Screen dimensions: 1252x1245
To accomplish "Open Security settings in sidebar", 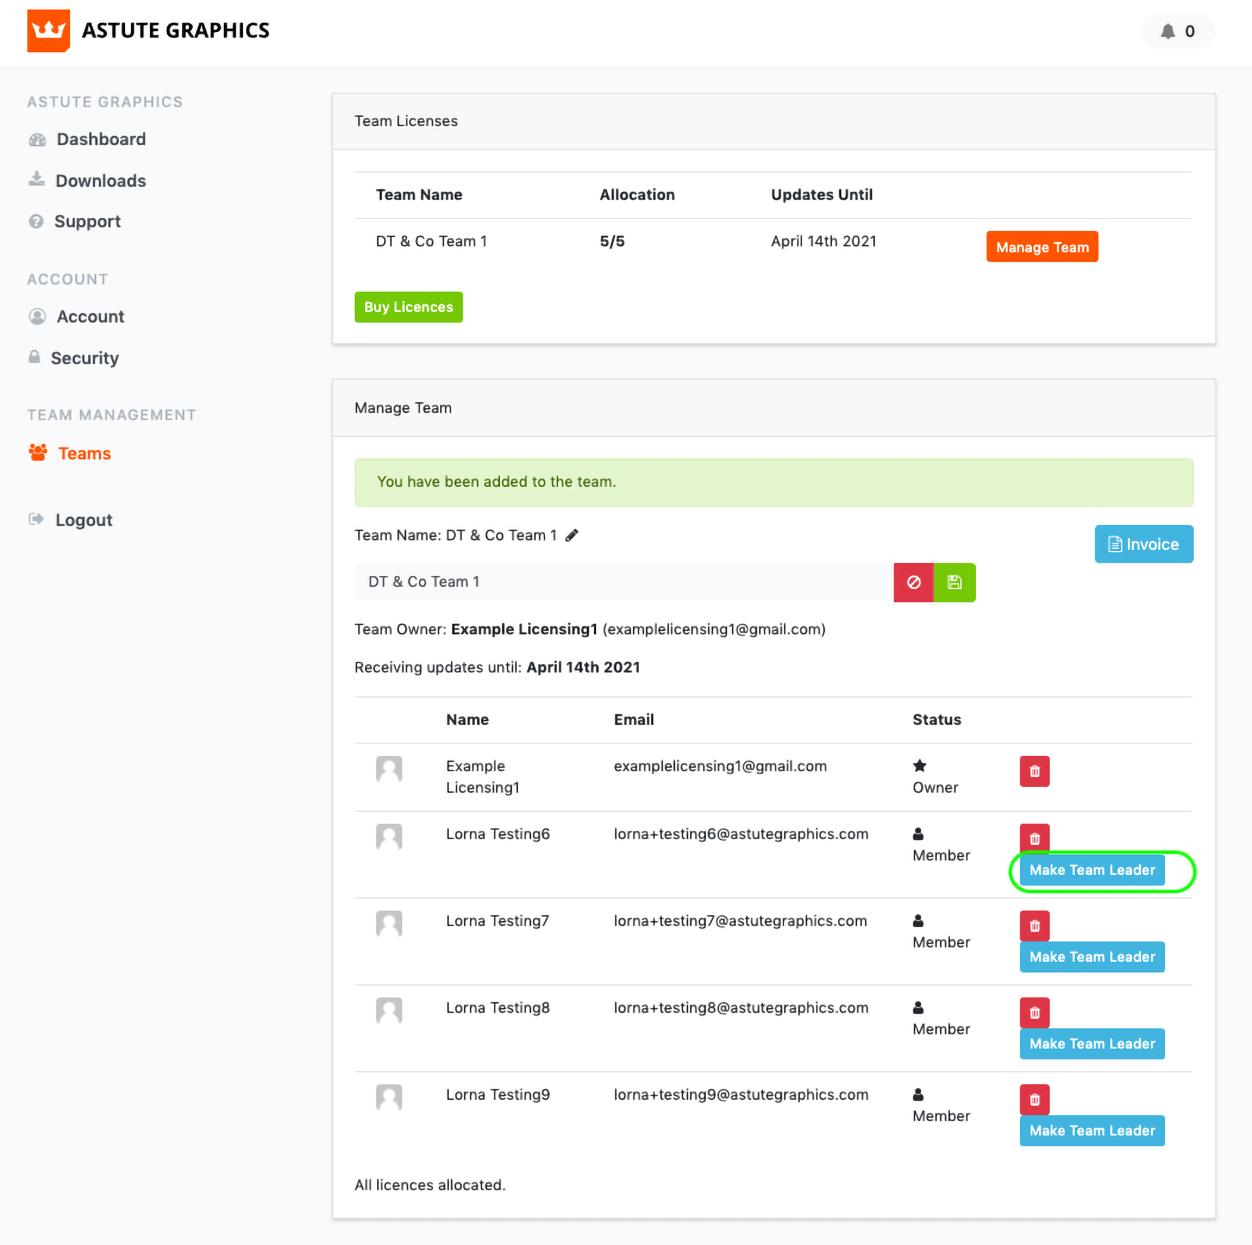I will 84,358.
